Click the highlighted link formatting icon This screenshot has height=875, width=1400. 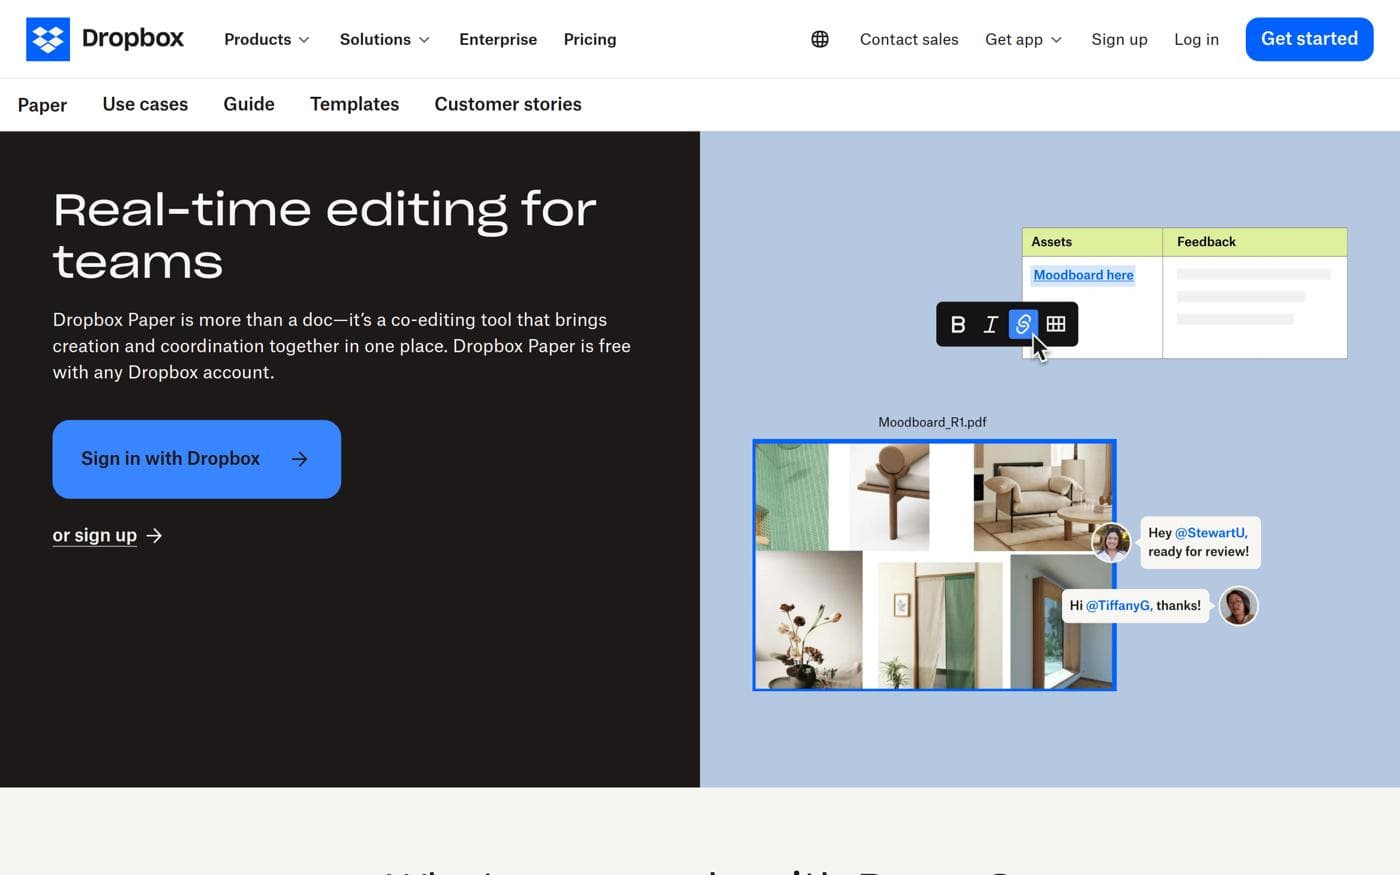tap(1023, 324)
